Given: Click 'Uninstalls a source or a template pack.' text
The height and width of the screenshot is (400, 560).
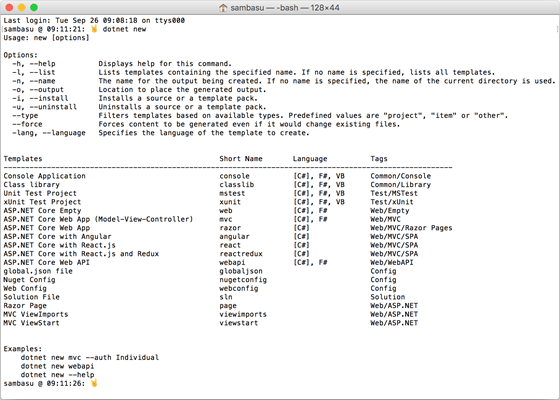Looking at the screenshot, I should (x=182, y=107).
